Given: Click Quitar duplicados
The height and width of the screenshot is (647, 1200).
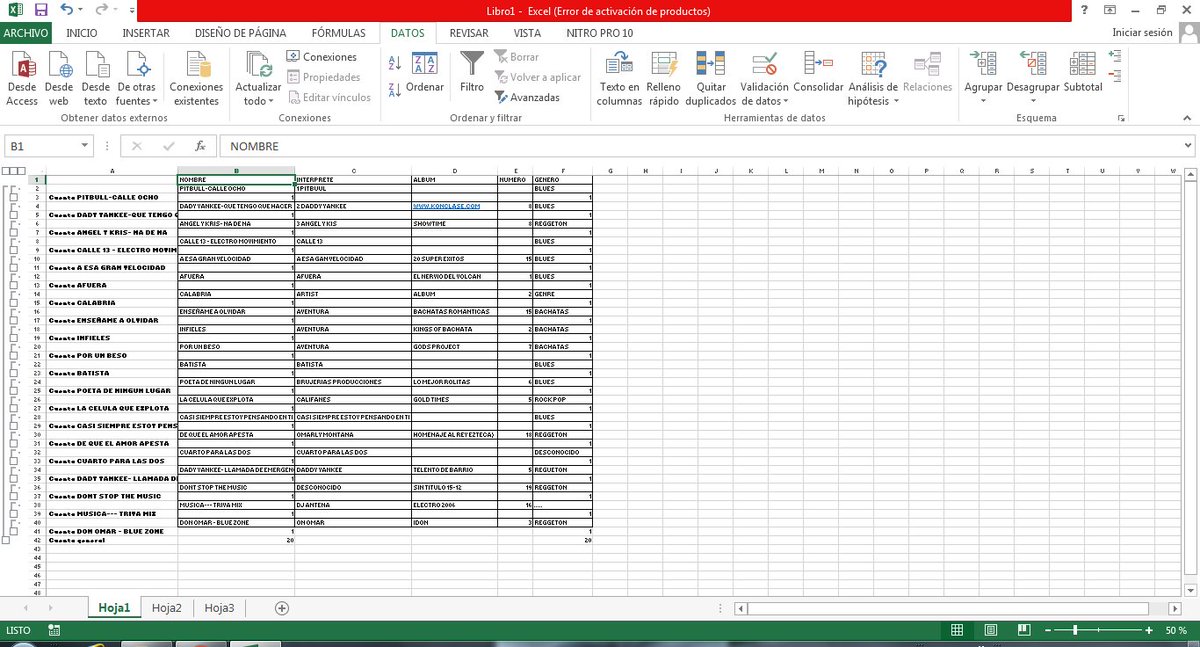Looking at the screenshot, I should click(x=711, y=79).
